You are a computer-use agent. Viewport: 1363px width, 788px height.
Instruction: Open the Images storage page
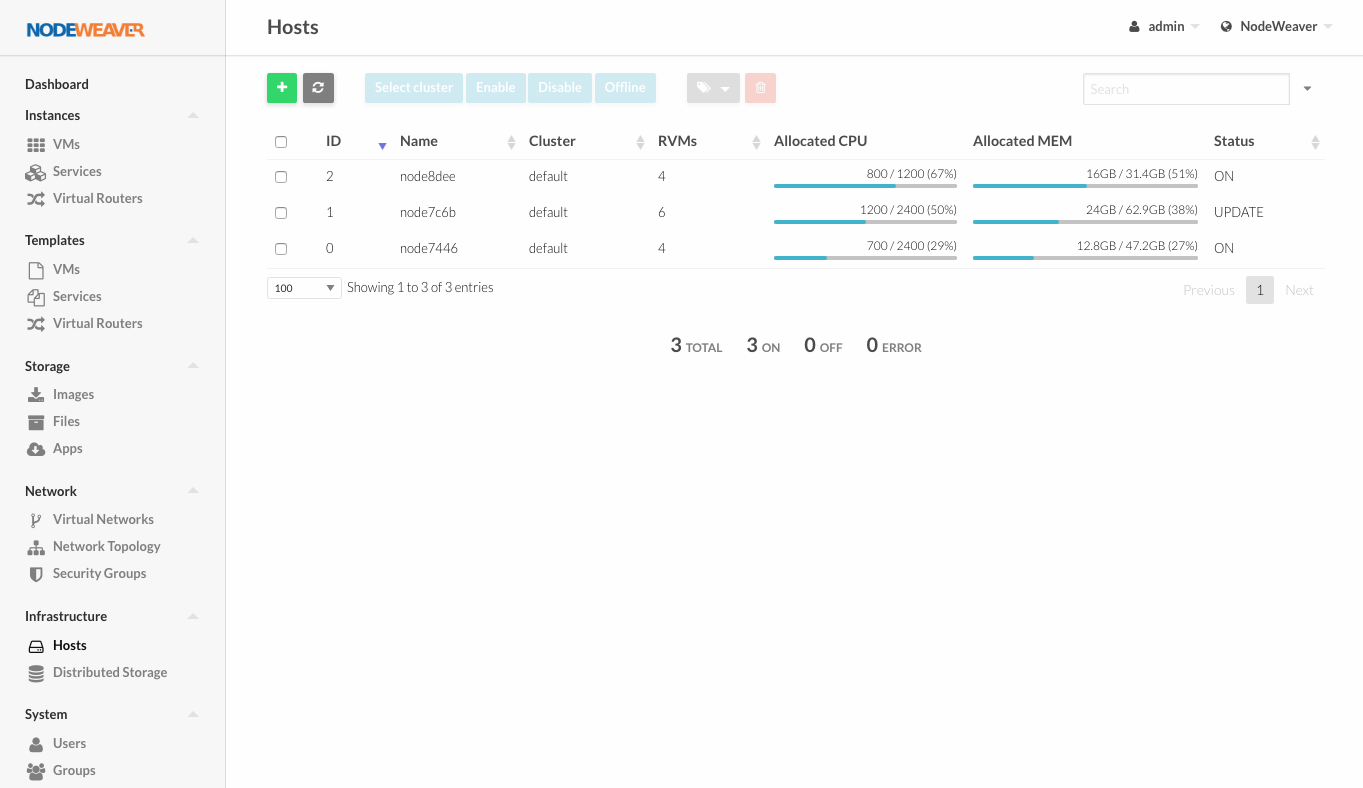pyautogui.click(x=73, y=395)
